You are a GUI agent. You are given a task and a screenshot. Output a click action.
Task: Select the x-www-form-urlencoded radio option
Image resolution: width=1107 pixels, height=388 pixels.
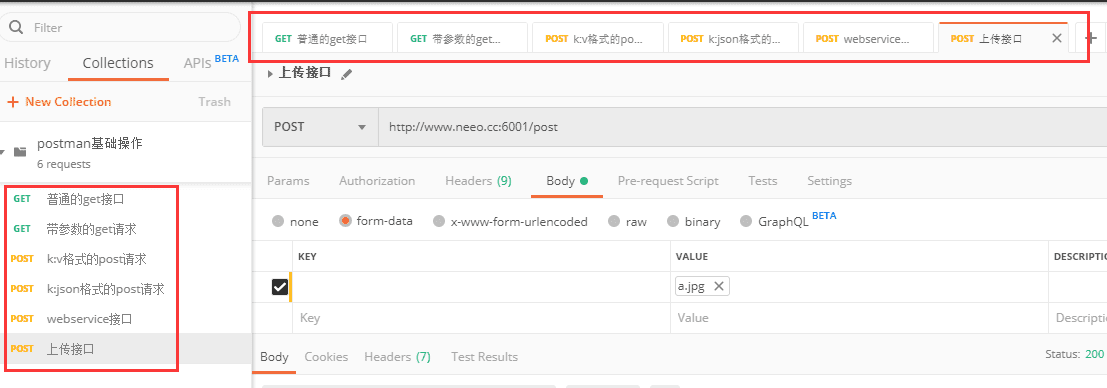coord(439,221)
